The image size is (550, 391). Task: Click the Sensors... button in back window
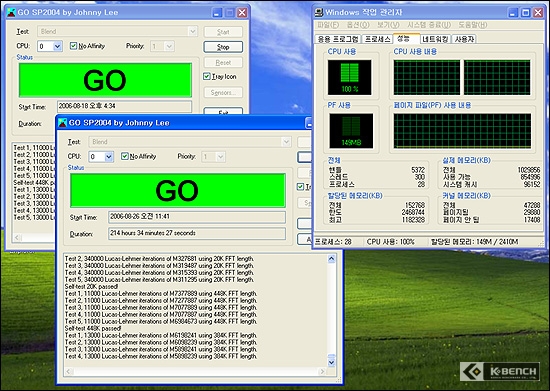(x=223, y=93)
